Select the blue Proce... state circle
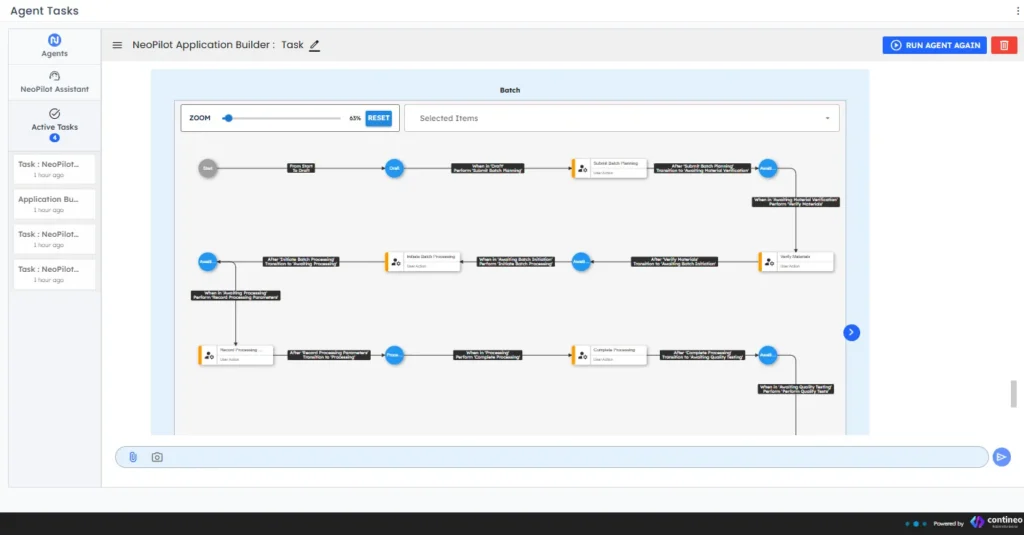 (394, 355)
